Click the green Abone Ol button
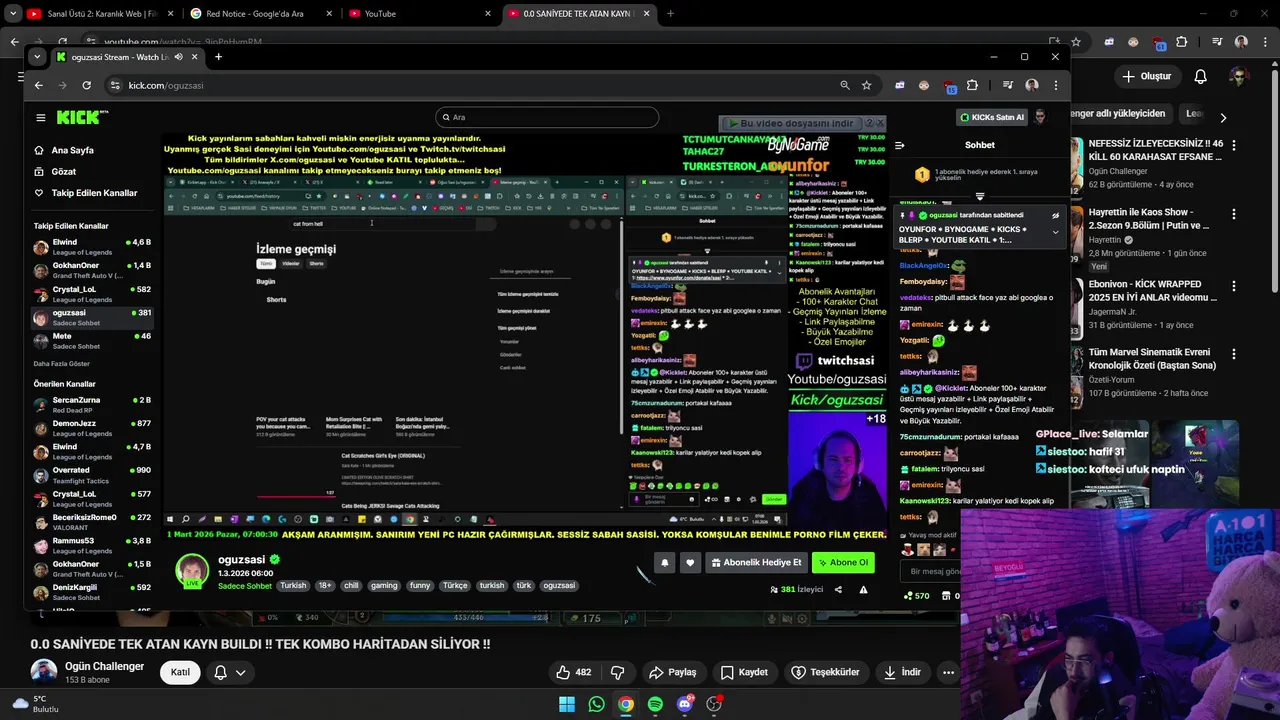This screenshot has width=1280, height=720. click(843, 562)
